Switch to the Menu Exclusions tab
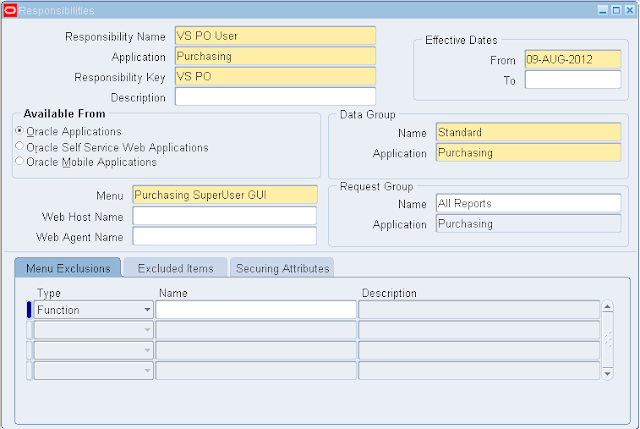This screenshot has height=429, width=640. pyautogui.click(x=68, y=268)
